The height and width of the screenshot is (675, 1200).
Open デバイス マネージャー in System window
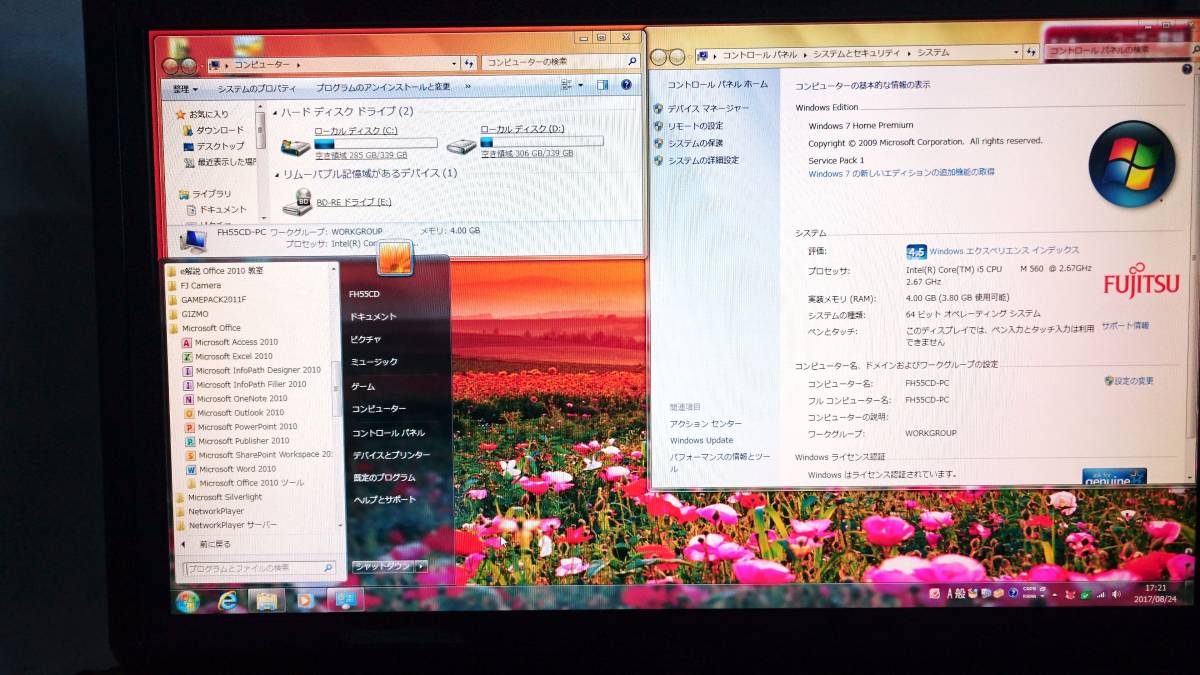(701, 108)
